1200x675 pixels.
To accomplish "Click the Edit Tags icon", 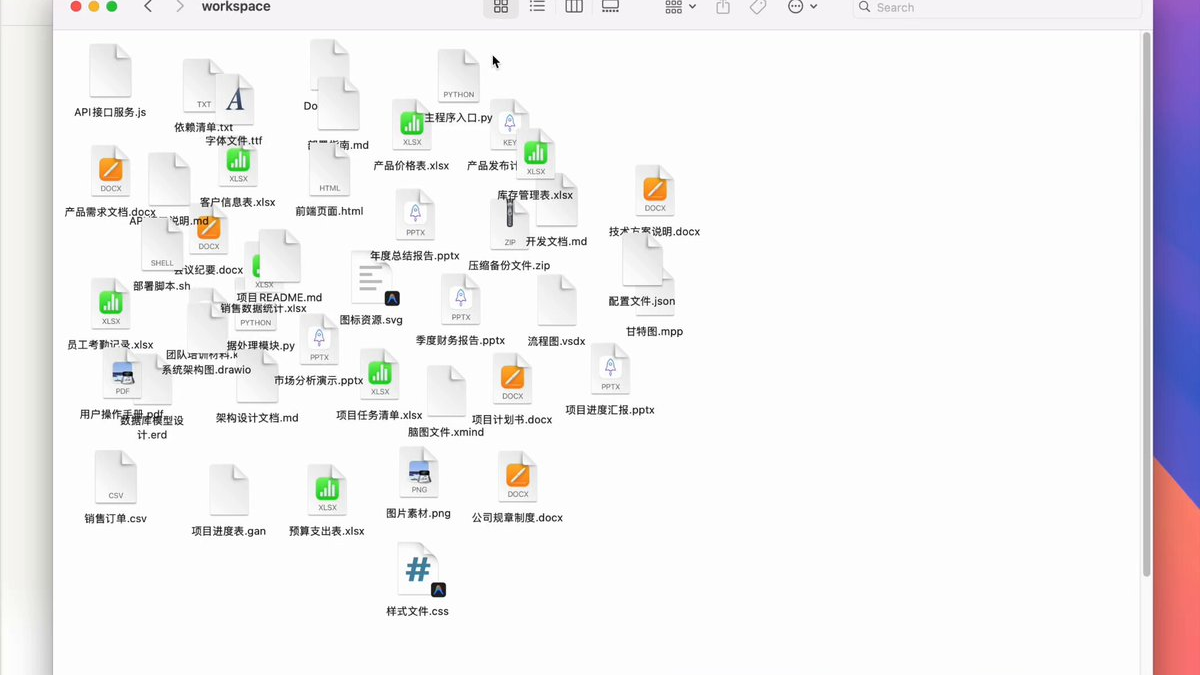I will click(758, 7).
